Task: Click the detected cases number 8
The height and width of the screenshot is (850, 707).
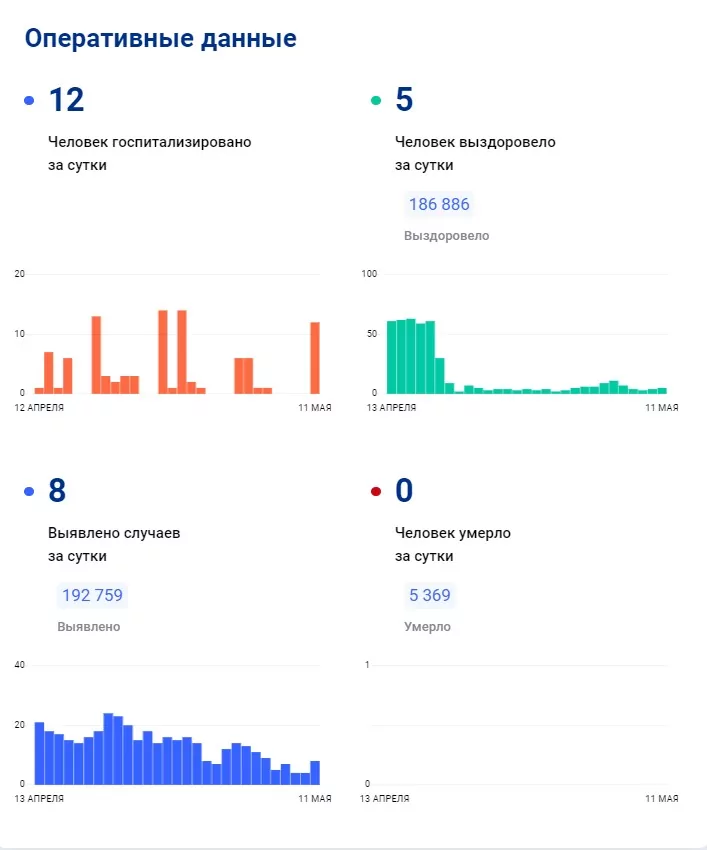Action: point(57,491)
